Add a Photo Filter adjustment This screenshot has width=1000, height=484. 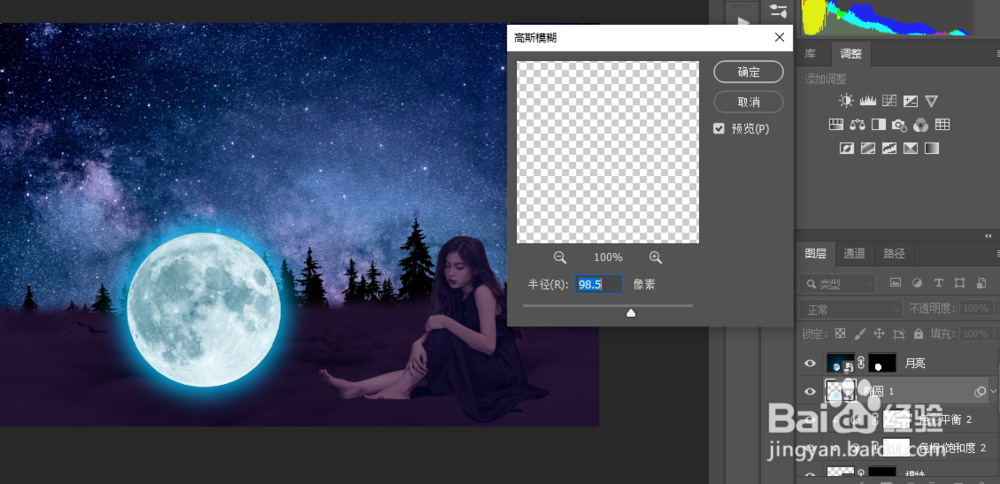click(899, 124)
